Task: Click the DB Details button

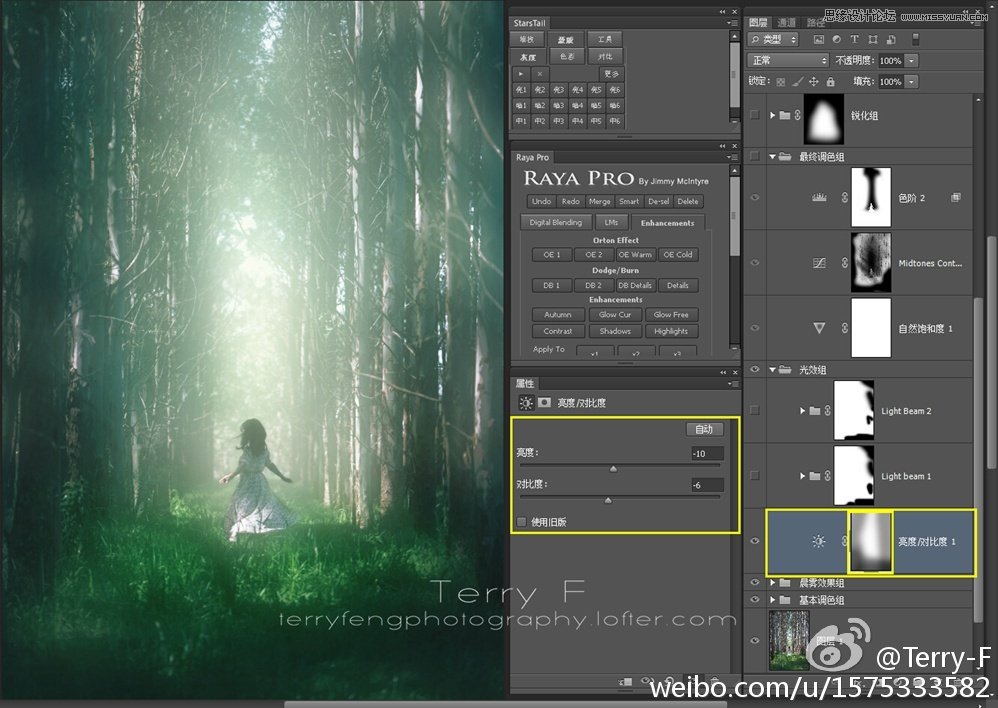Action: [x=635, y=285]
